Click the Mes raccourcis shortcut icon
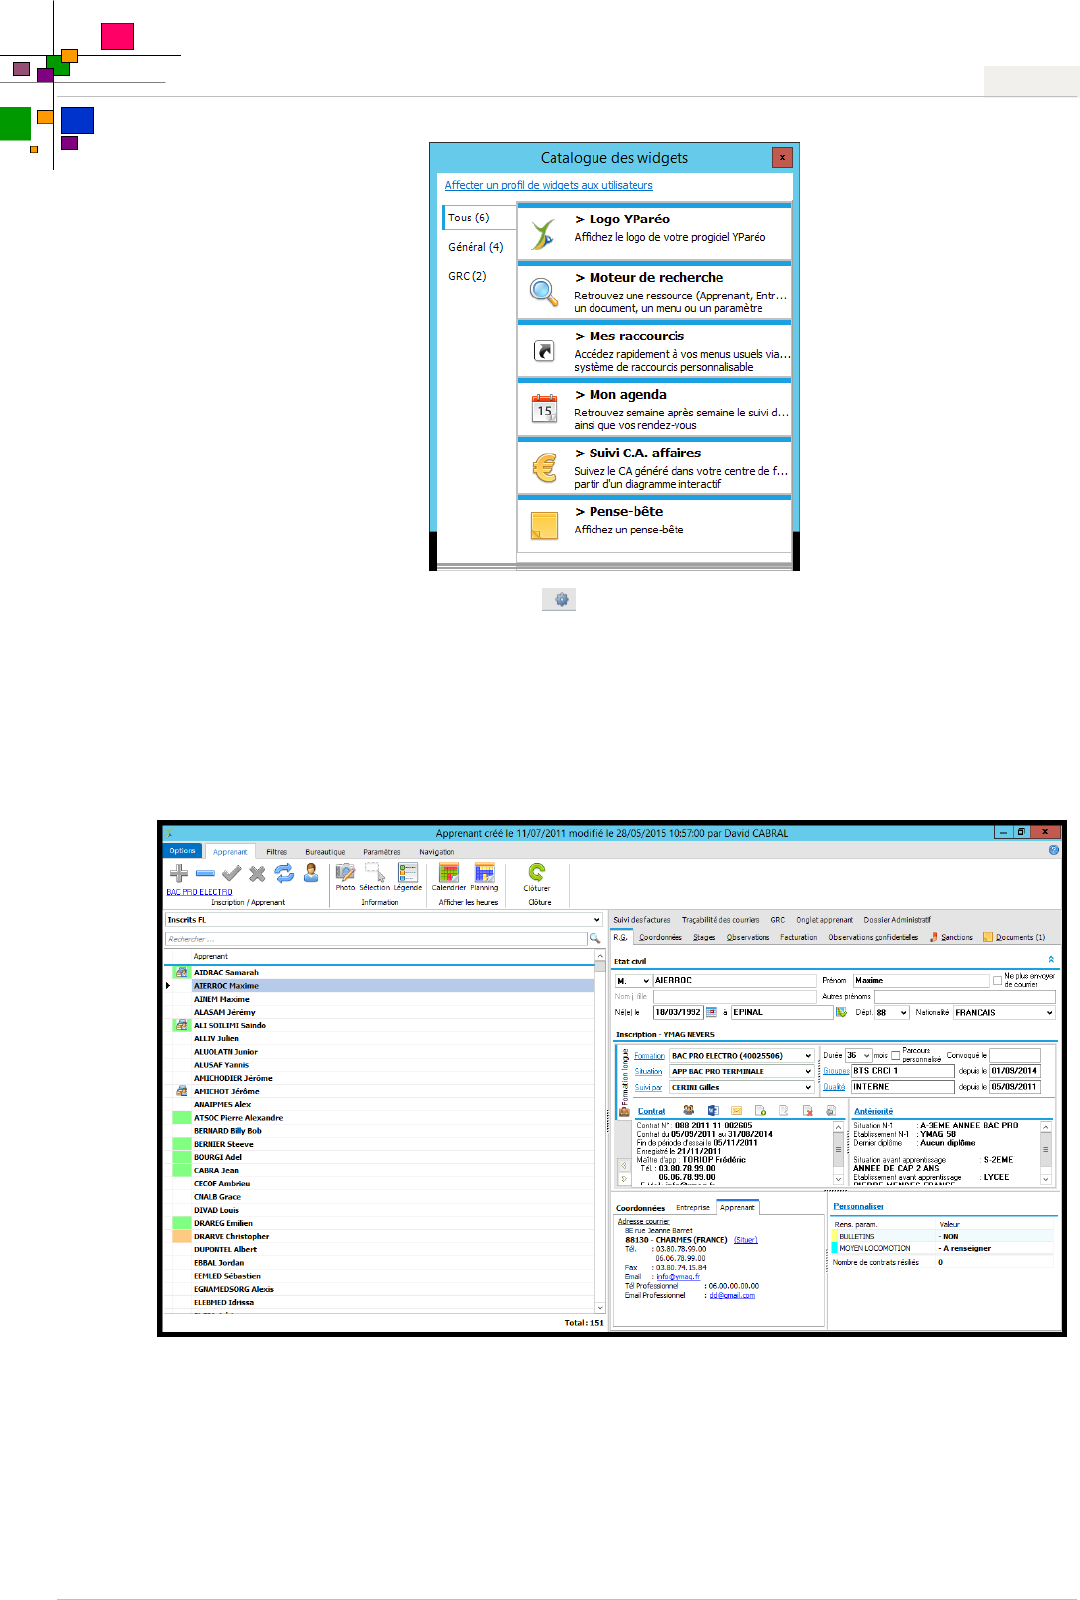Viewport: 1080px width, 1600px height. (544, 351)
